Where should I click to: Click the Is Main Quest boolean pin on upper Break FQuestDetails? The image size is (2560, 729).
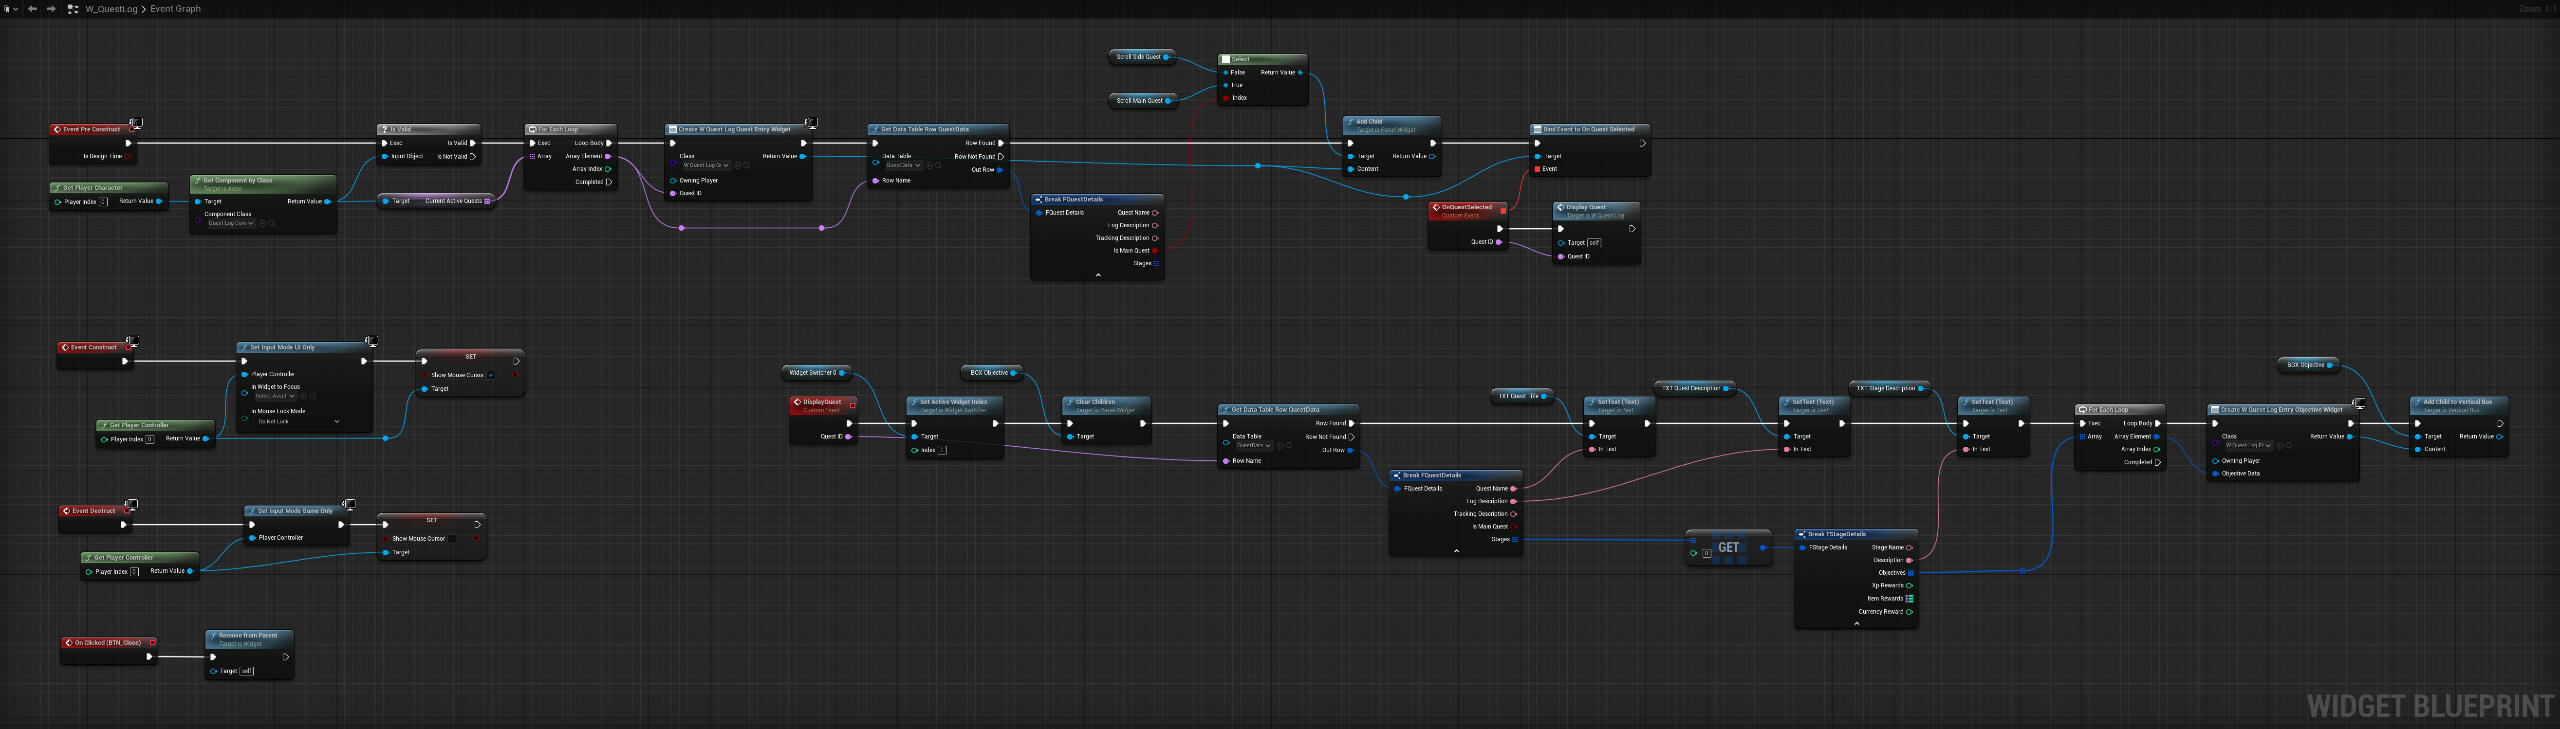pos(1155,251)
